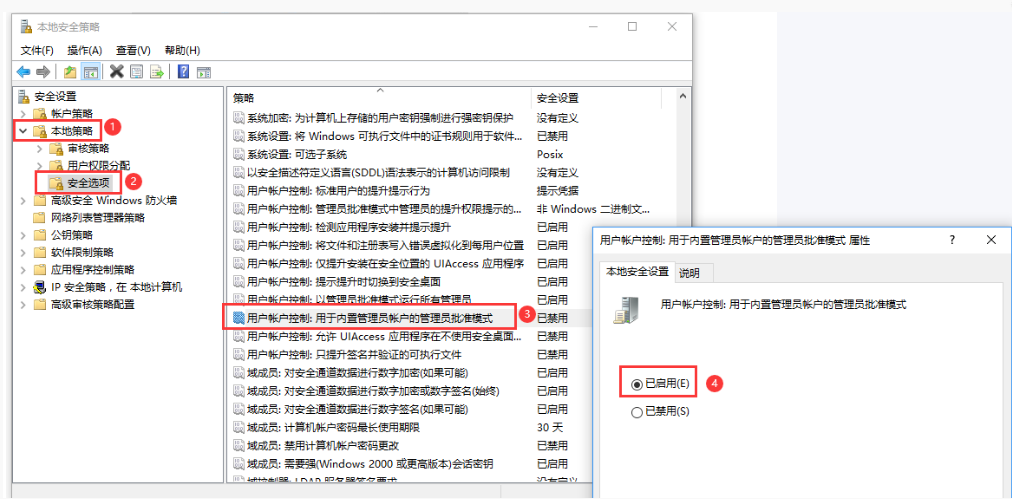The image size is (1012, 499).
Task: Click the Back arrow toolbar icon
Action: coord(24,71)
